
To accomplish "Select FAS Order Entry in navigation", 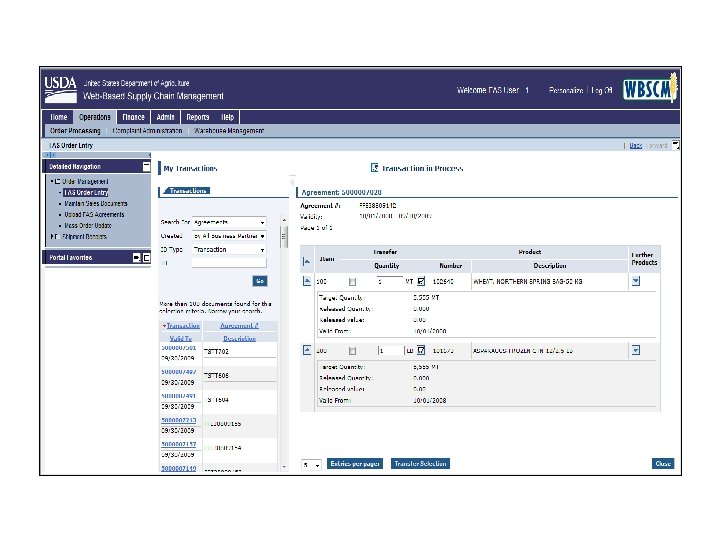I will [86, 192].
